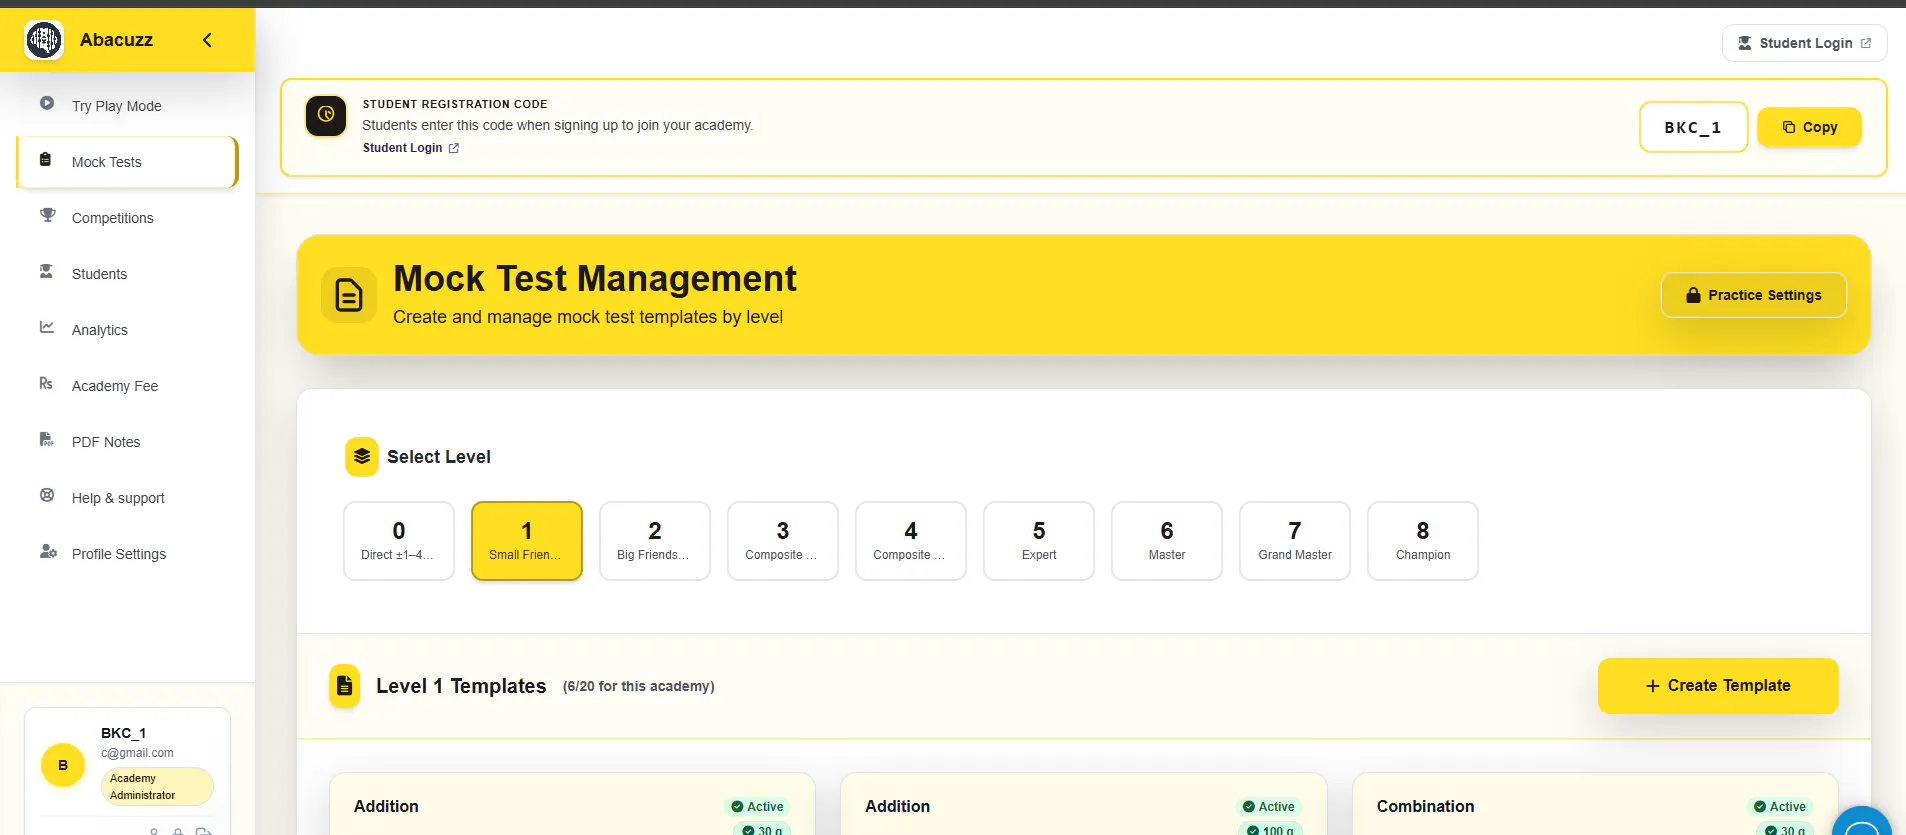
Task: Click Active badge on the first Addition card
Action: pyautogui.click(x=757, y=807)
